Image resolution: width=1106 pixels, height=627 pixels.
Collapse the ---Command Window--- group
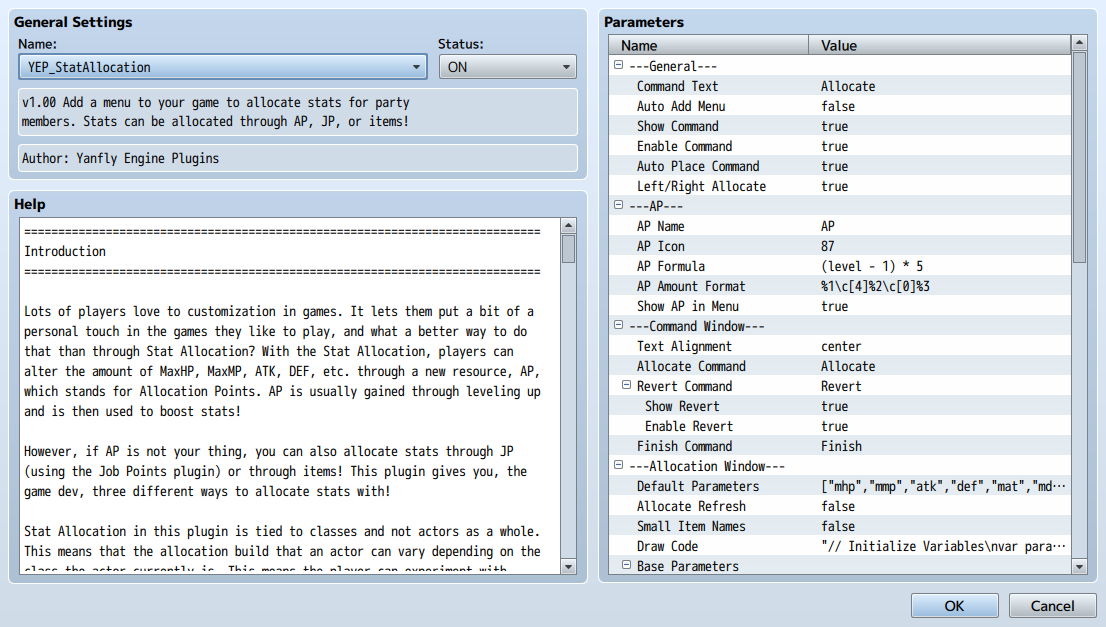tap(619, 325)
